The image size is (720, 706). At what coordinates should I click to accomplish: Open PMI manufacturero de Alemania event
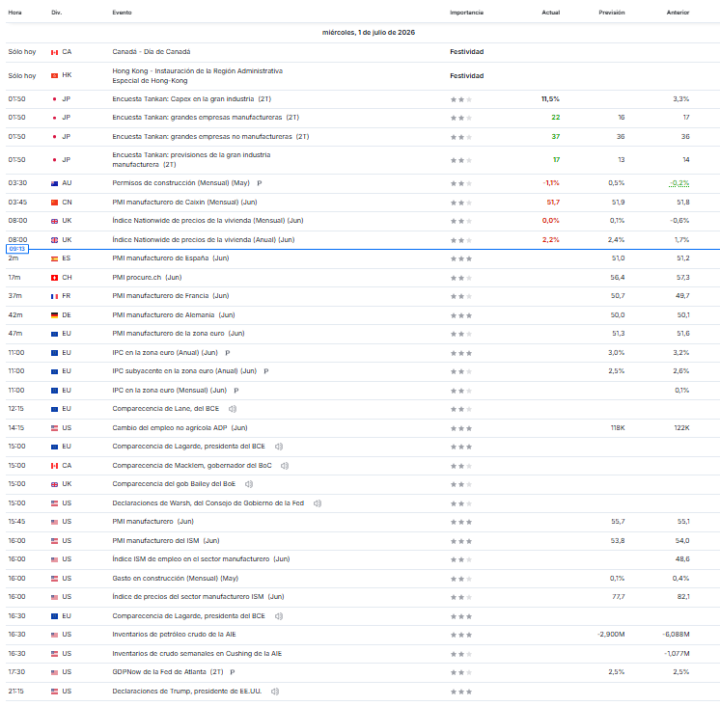[174, 315]
